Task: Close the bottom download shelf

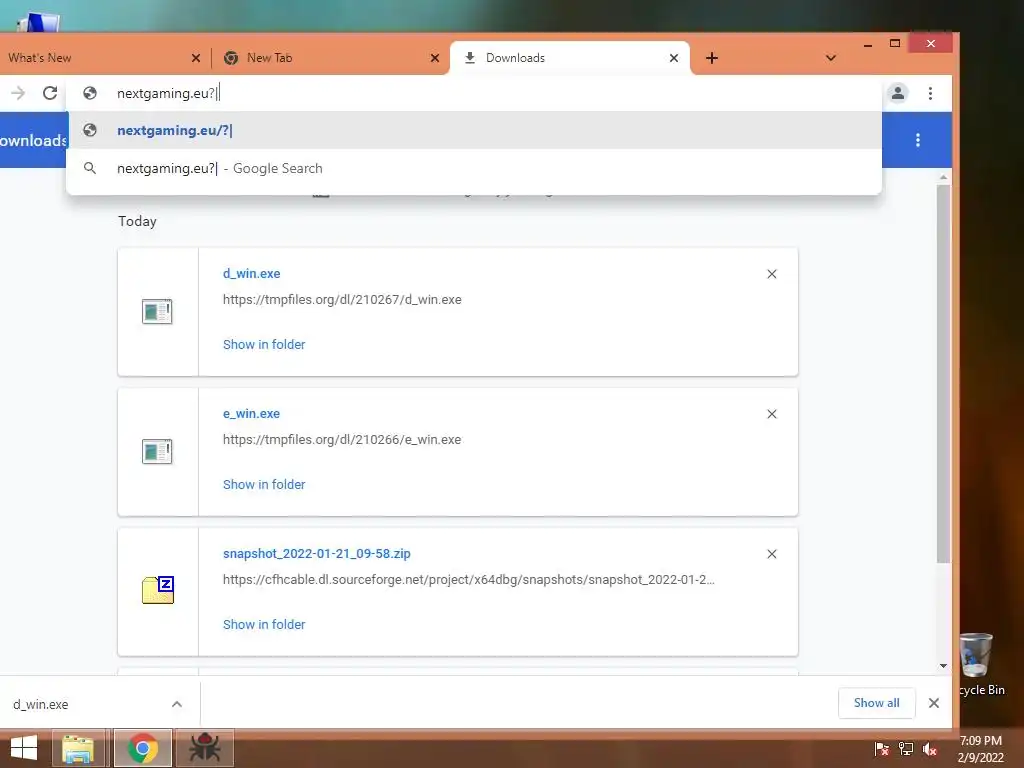Action: (934, 703)
